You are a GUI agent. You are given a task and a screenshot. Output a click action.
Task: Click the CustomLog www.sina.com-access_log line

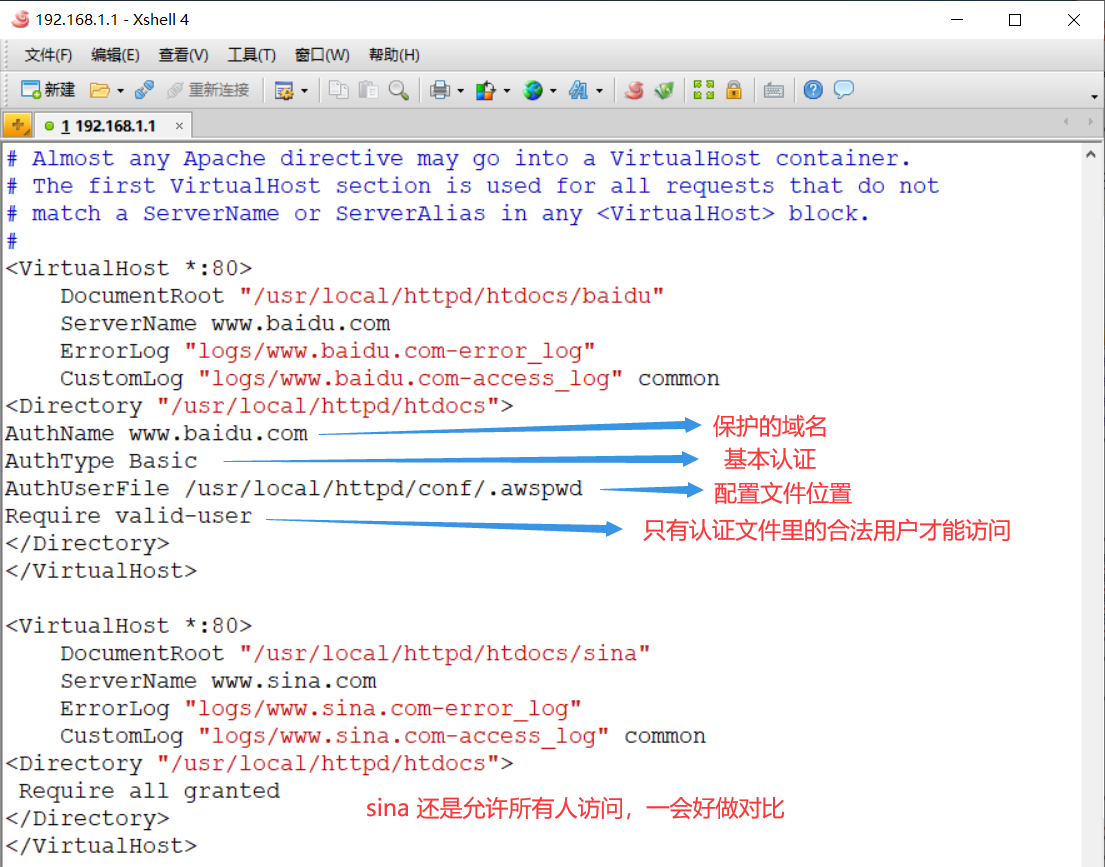[383, 736]
